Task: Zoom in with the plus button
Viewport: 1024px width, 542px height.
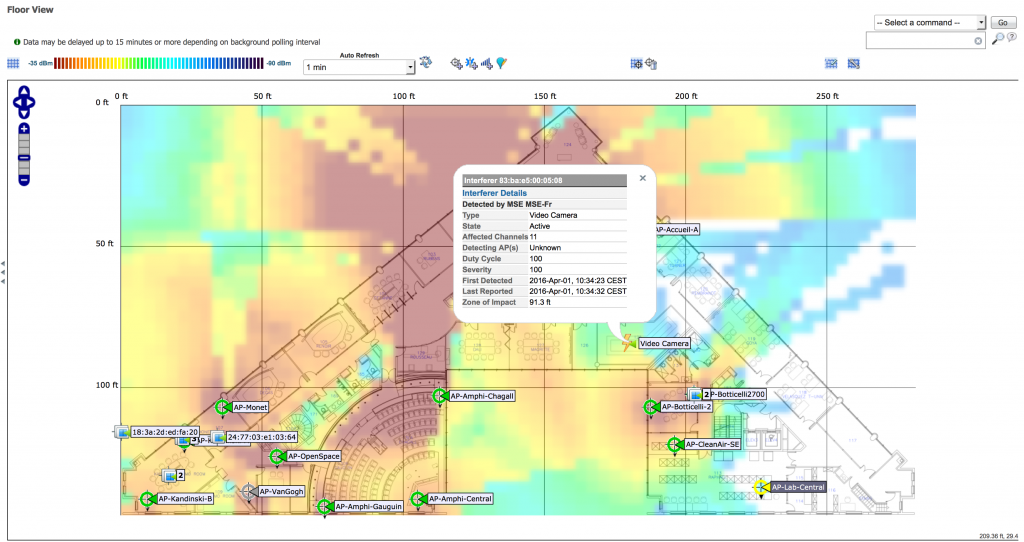Action: click(x=24, y=129)
